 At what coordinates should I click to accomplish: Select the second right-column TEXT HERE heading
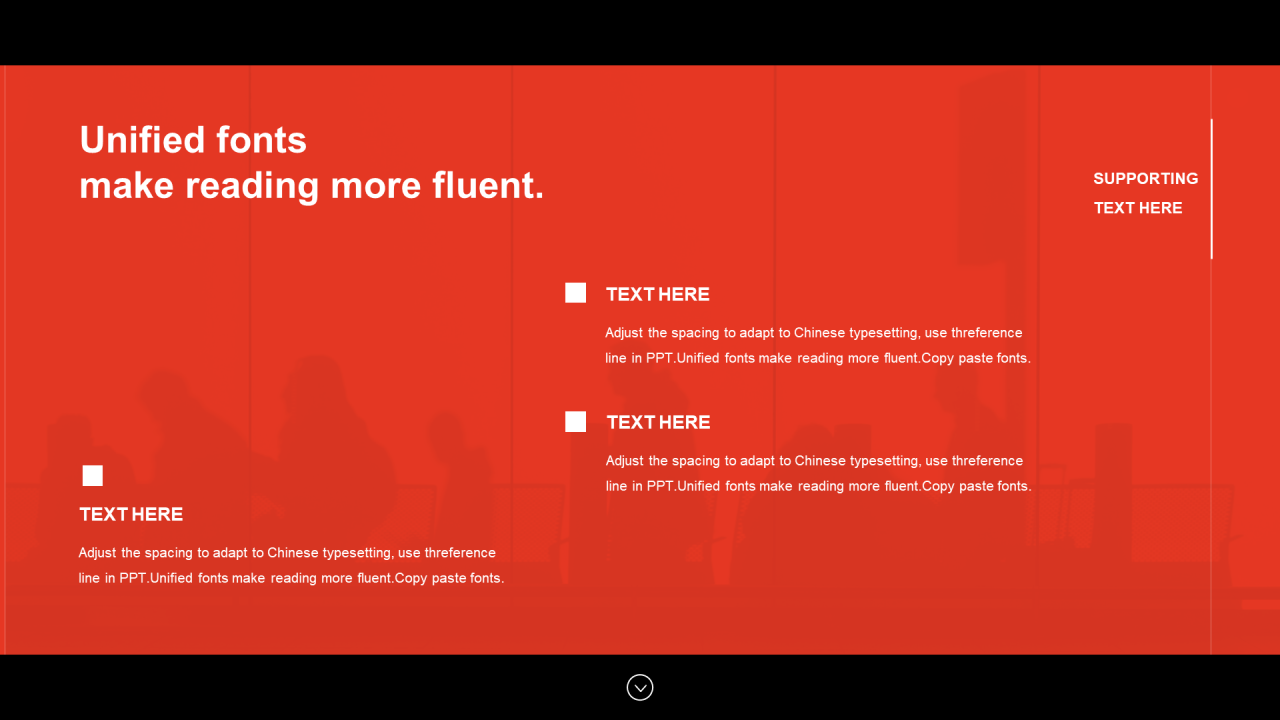click(x=658, y=422)
